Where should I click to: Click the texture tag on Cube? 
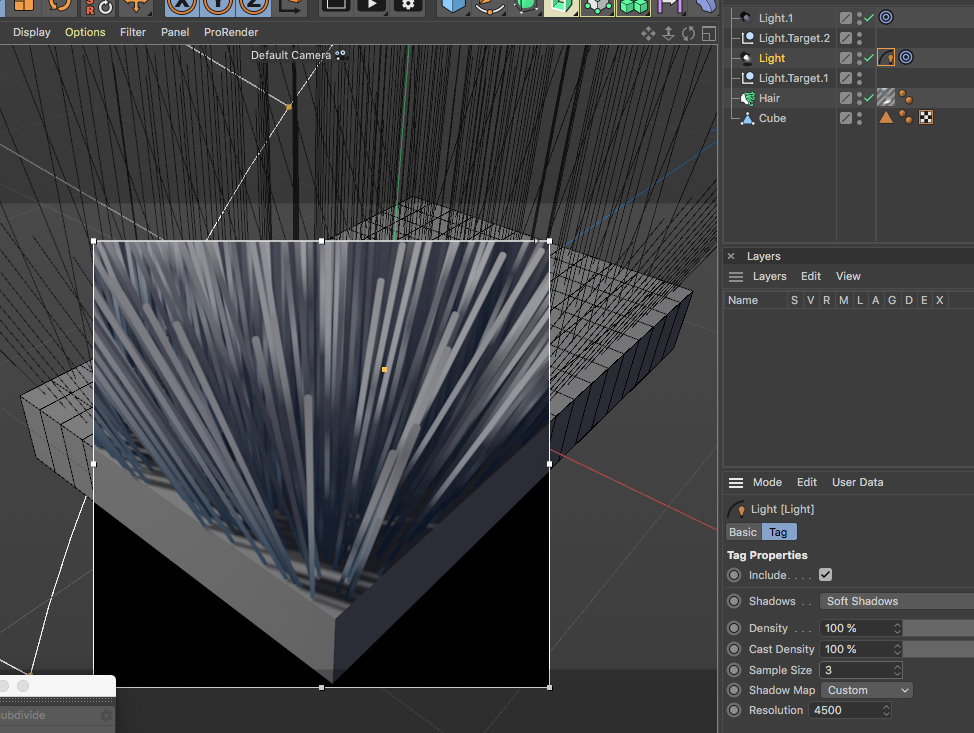coord(926,118)
